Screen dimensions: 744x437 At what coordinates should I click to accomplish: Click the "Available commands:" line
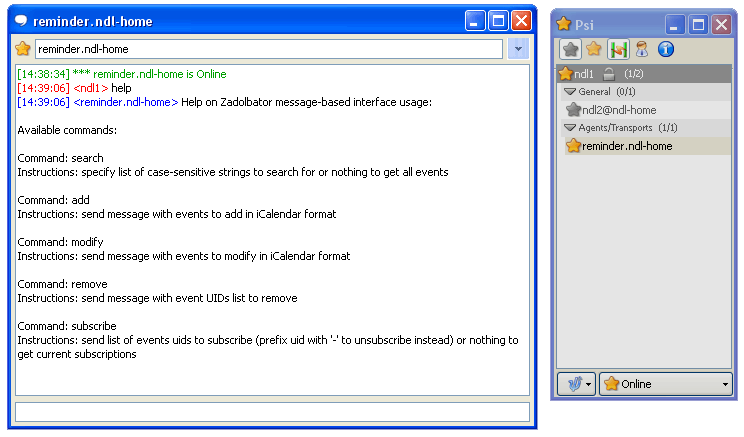point(67,130)
